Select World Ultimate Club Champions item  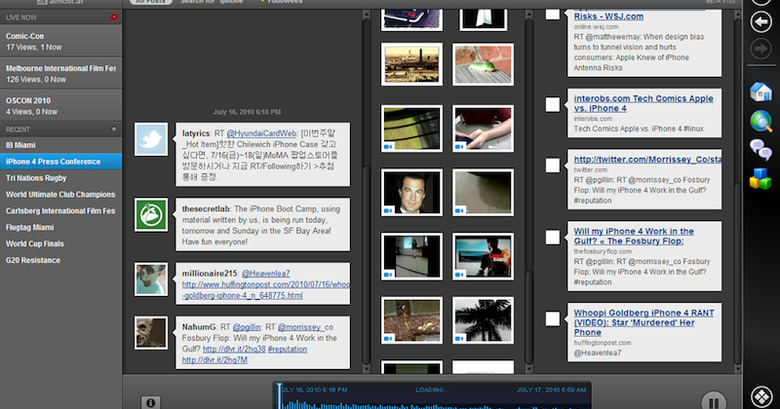pyautogui.click(x=61, y=195)
